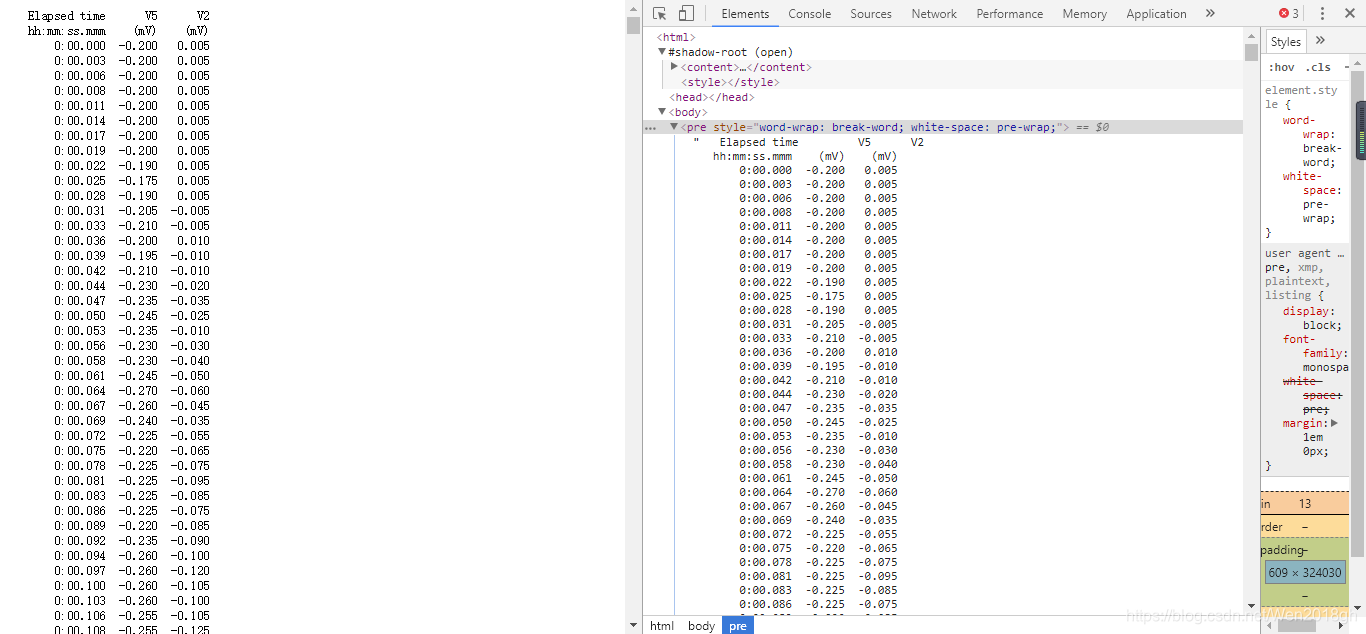Click the ellipsis actions beside the pre node
This screenshot has width=1366, height=634.
coord(651,128)
